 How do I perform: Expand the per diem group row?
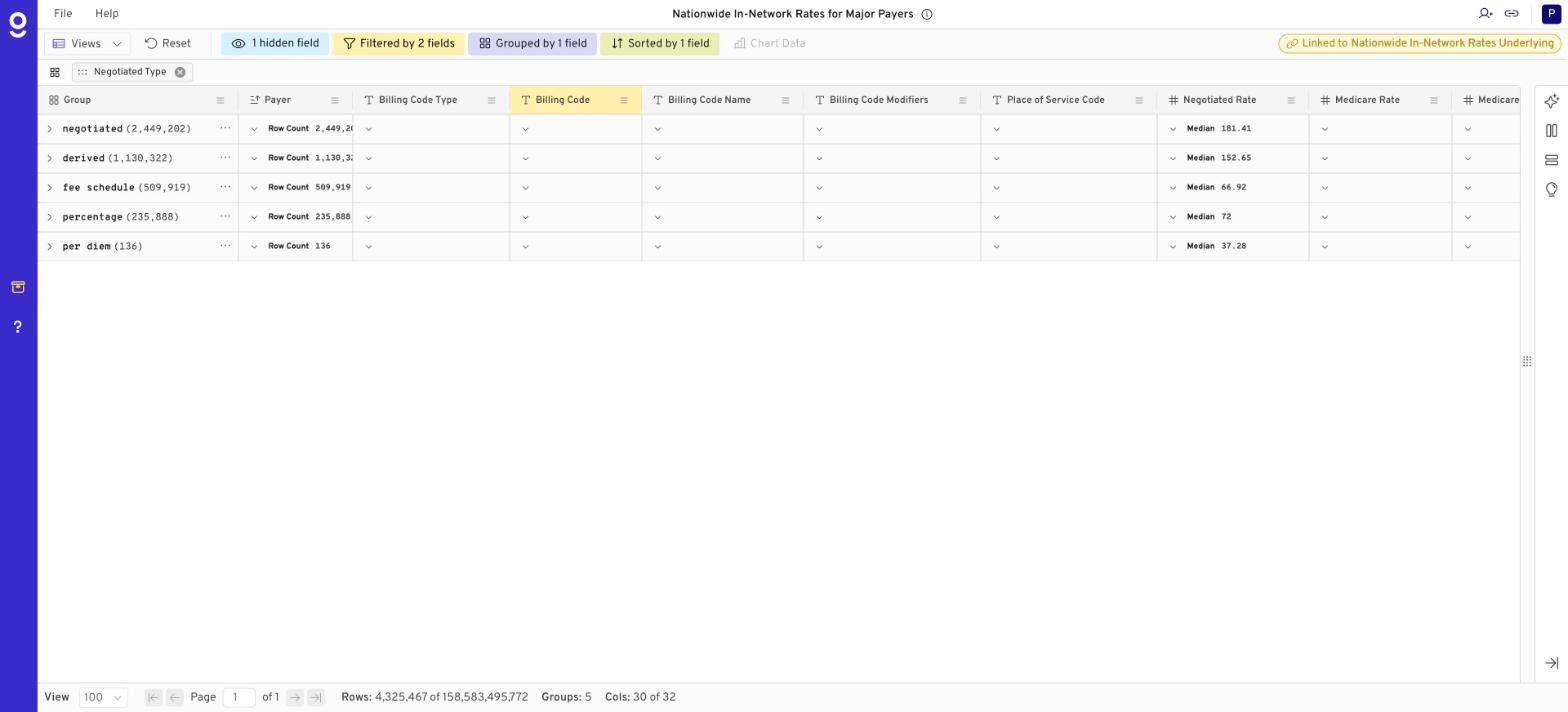(x=49, y=246)
